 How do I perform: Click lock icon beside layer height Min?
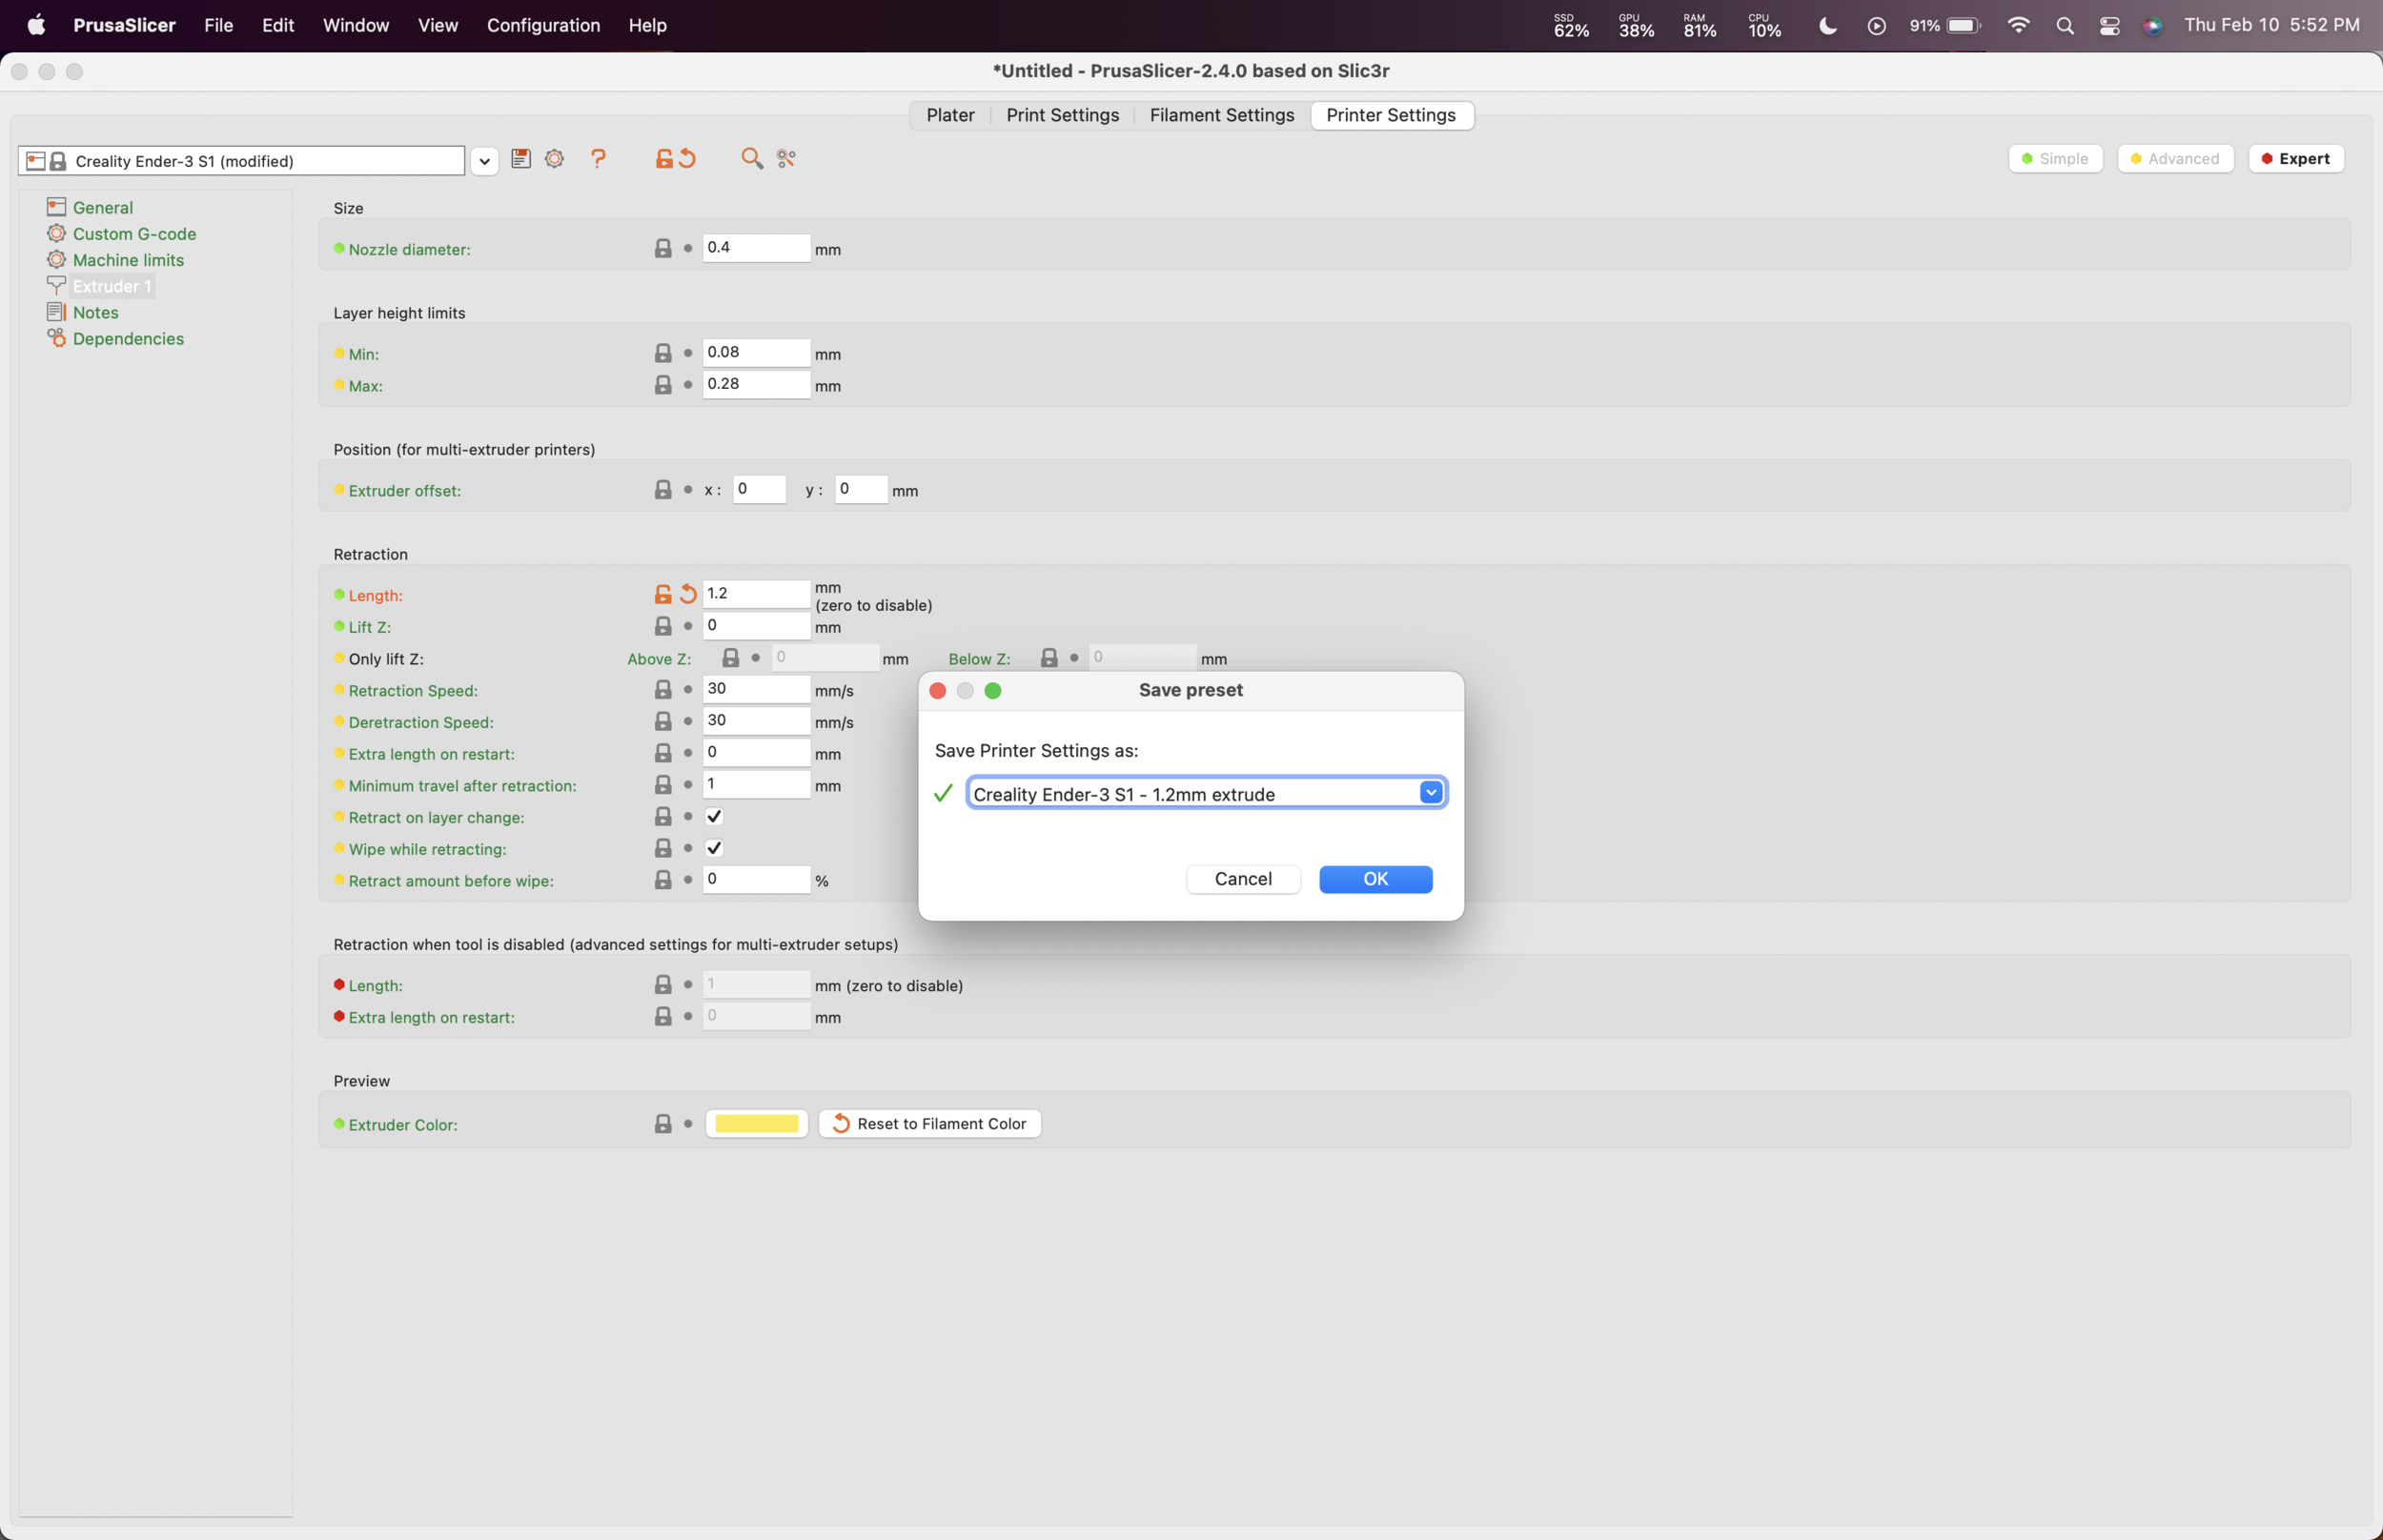click(x=663, y=353)
